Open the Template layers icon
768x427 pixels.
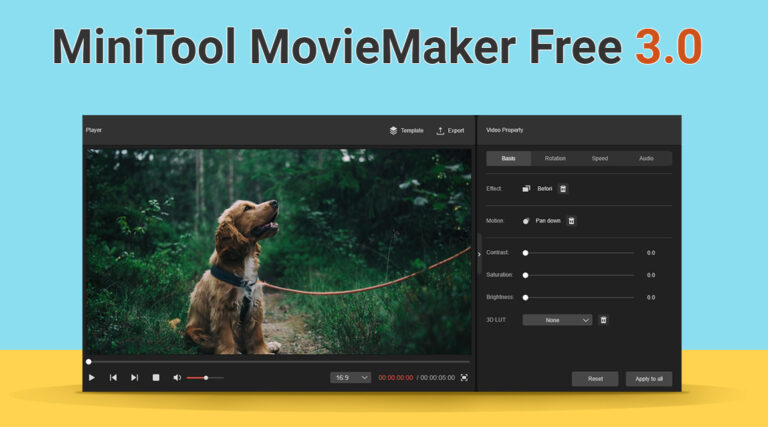[x=393, y=130]
